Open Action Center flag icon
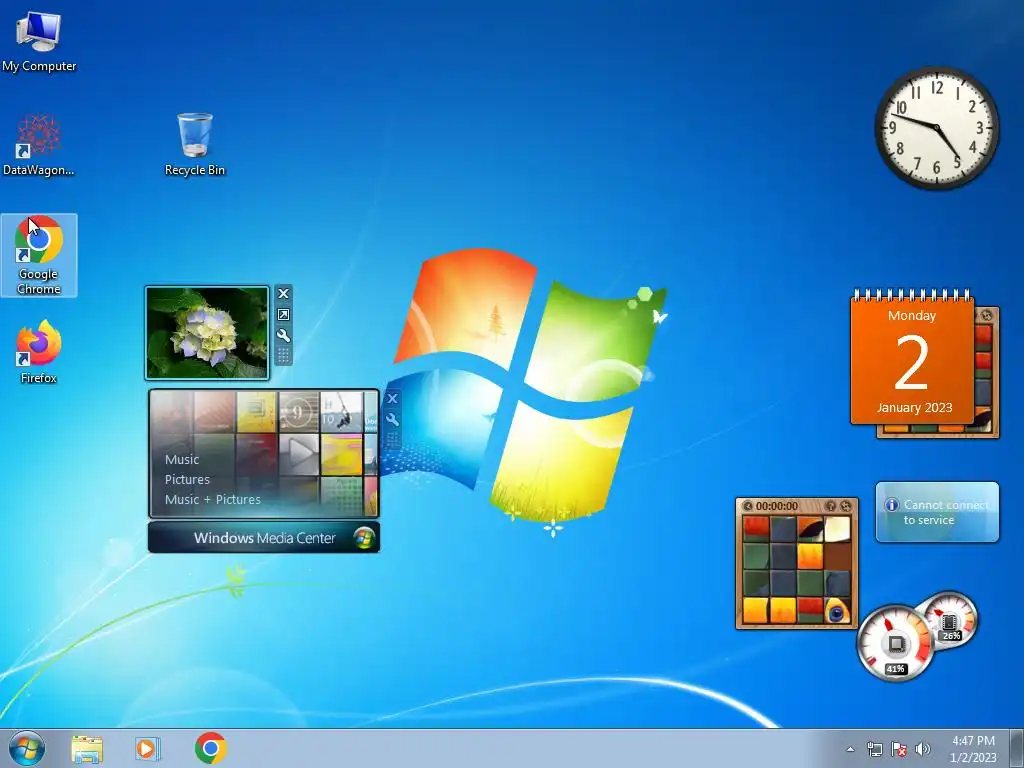 click(899, 749)
